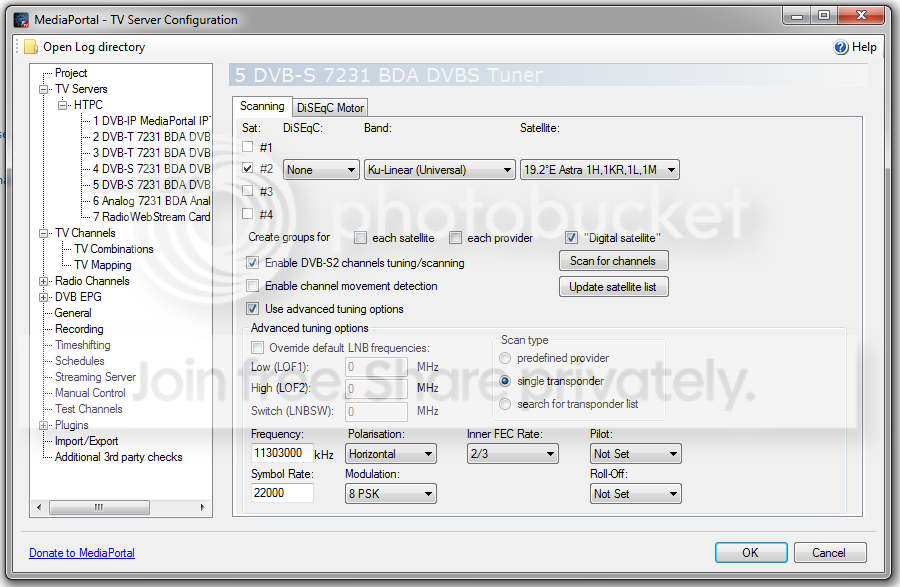Select 6 Analog 7231 BDA tree item
The height and width of the screenshot is (587, 900).
[152, 201]
